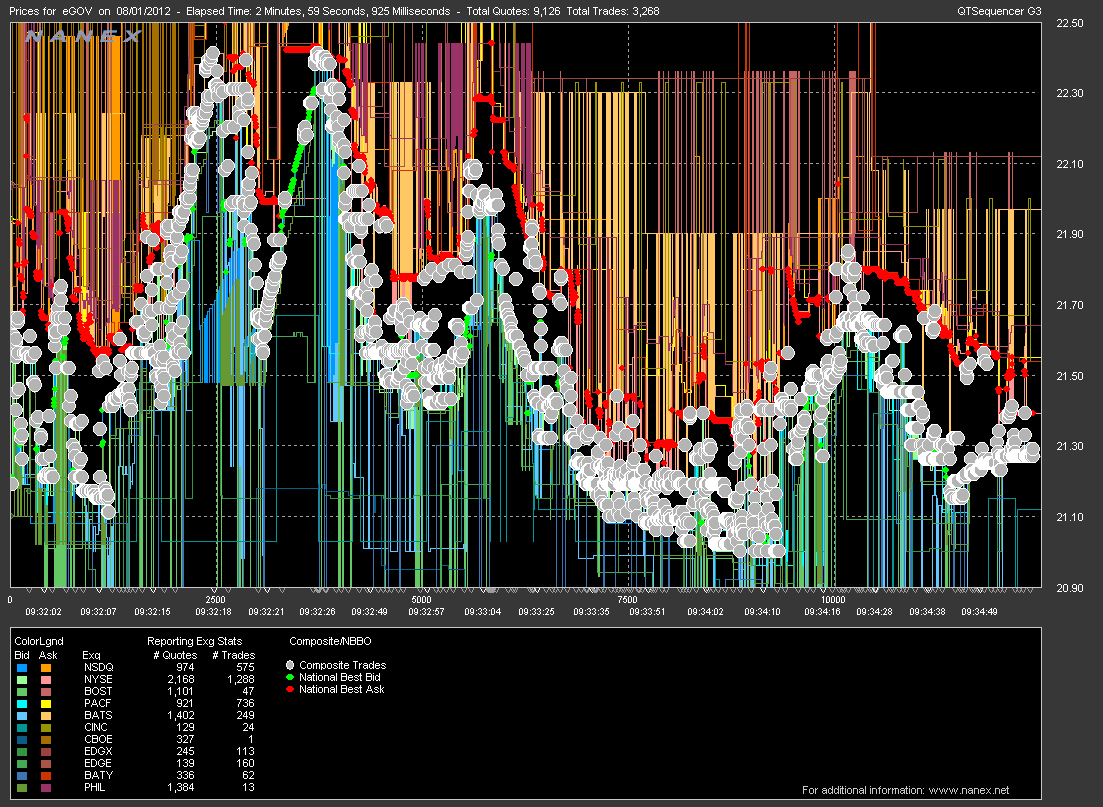
Task: Click the NSDQ trade count 575
Action: (245, 667)
